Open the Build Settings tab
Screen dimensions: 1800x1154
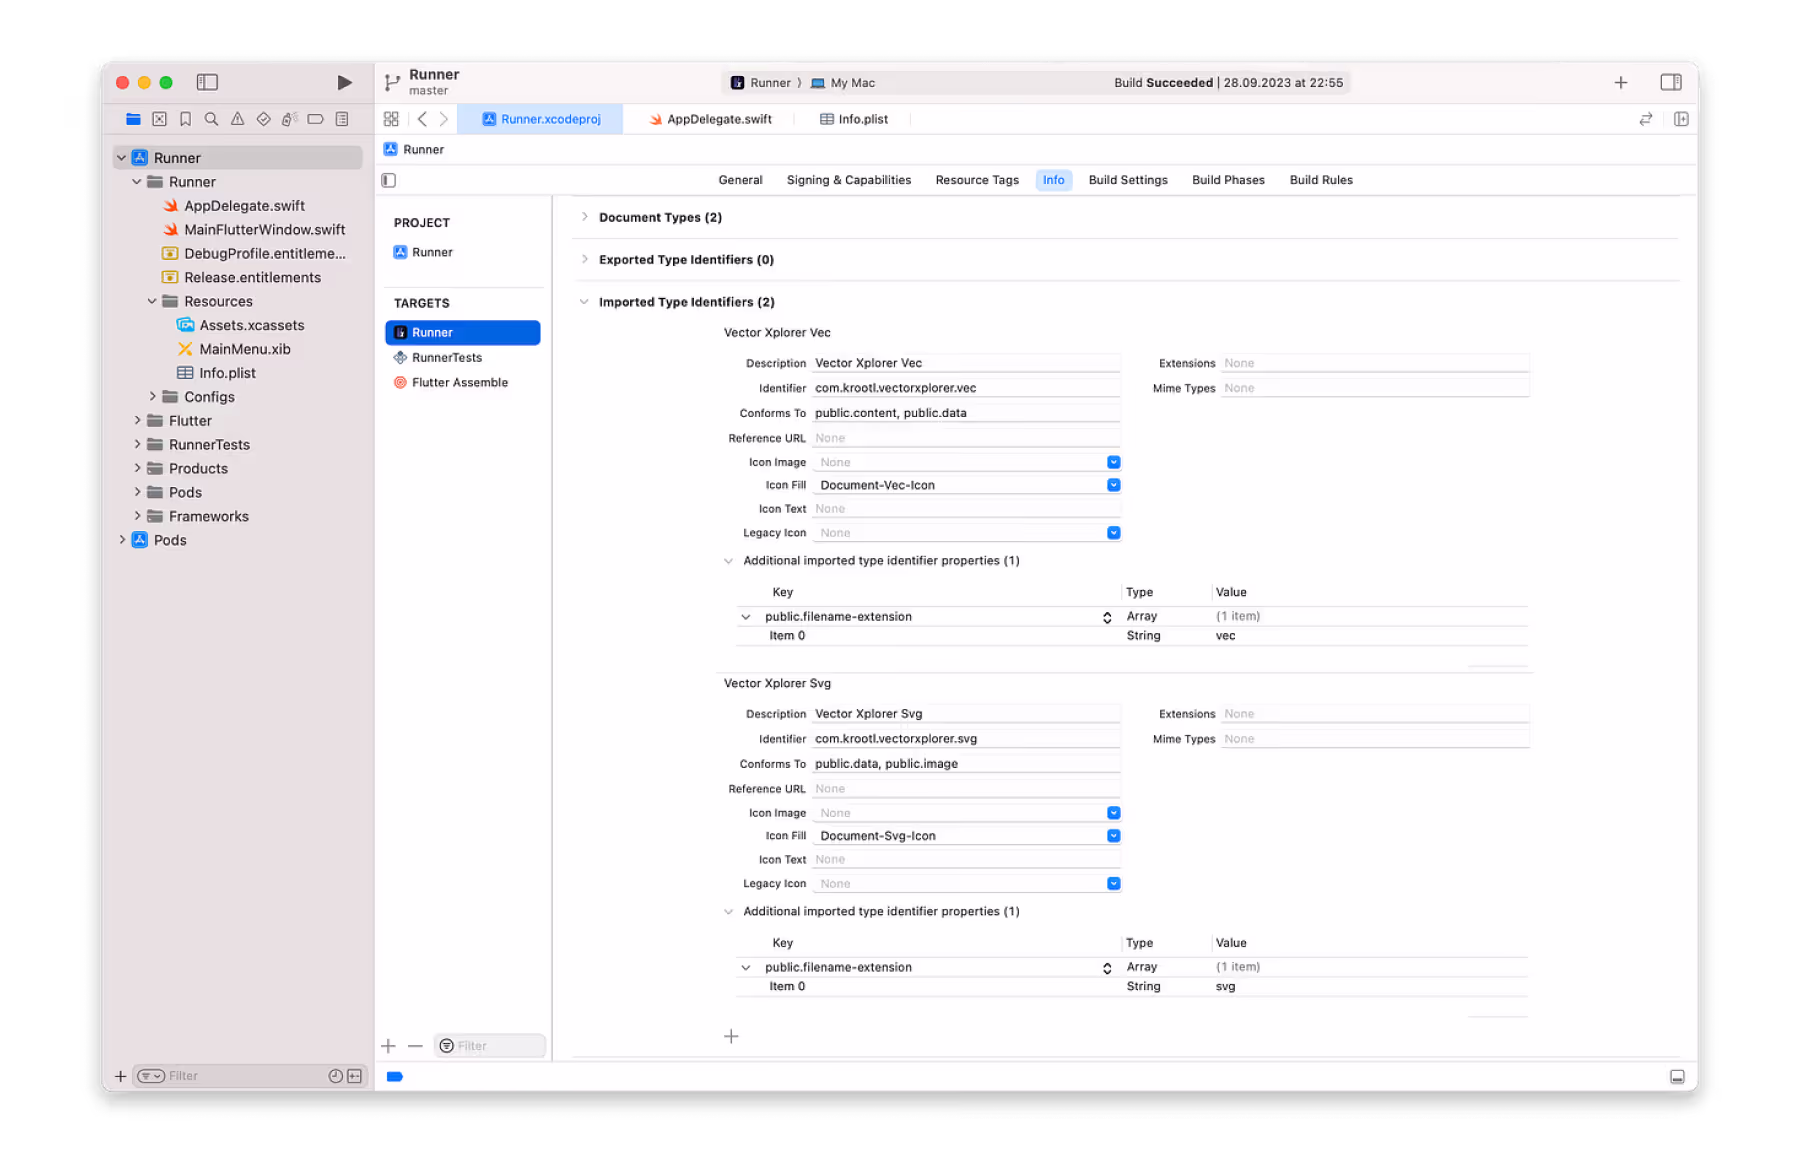[x=1127, y=180]
